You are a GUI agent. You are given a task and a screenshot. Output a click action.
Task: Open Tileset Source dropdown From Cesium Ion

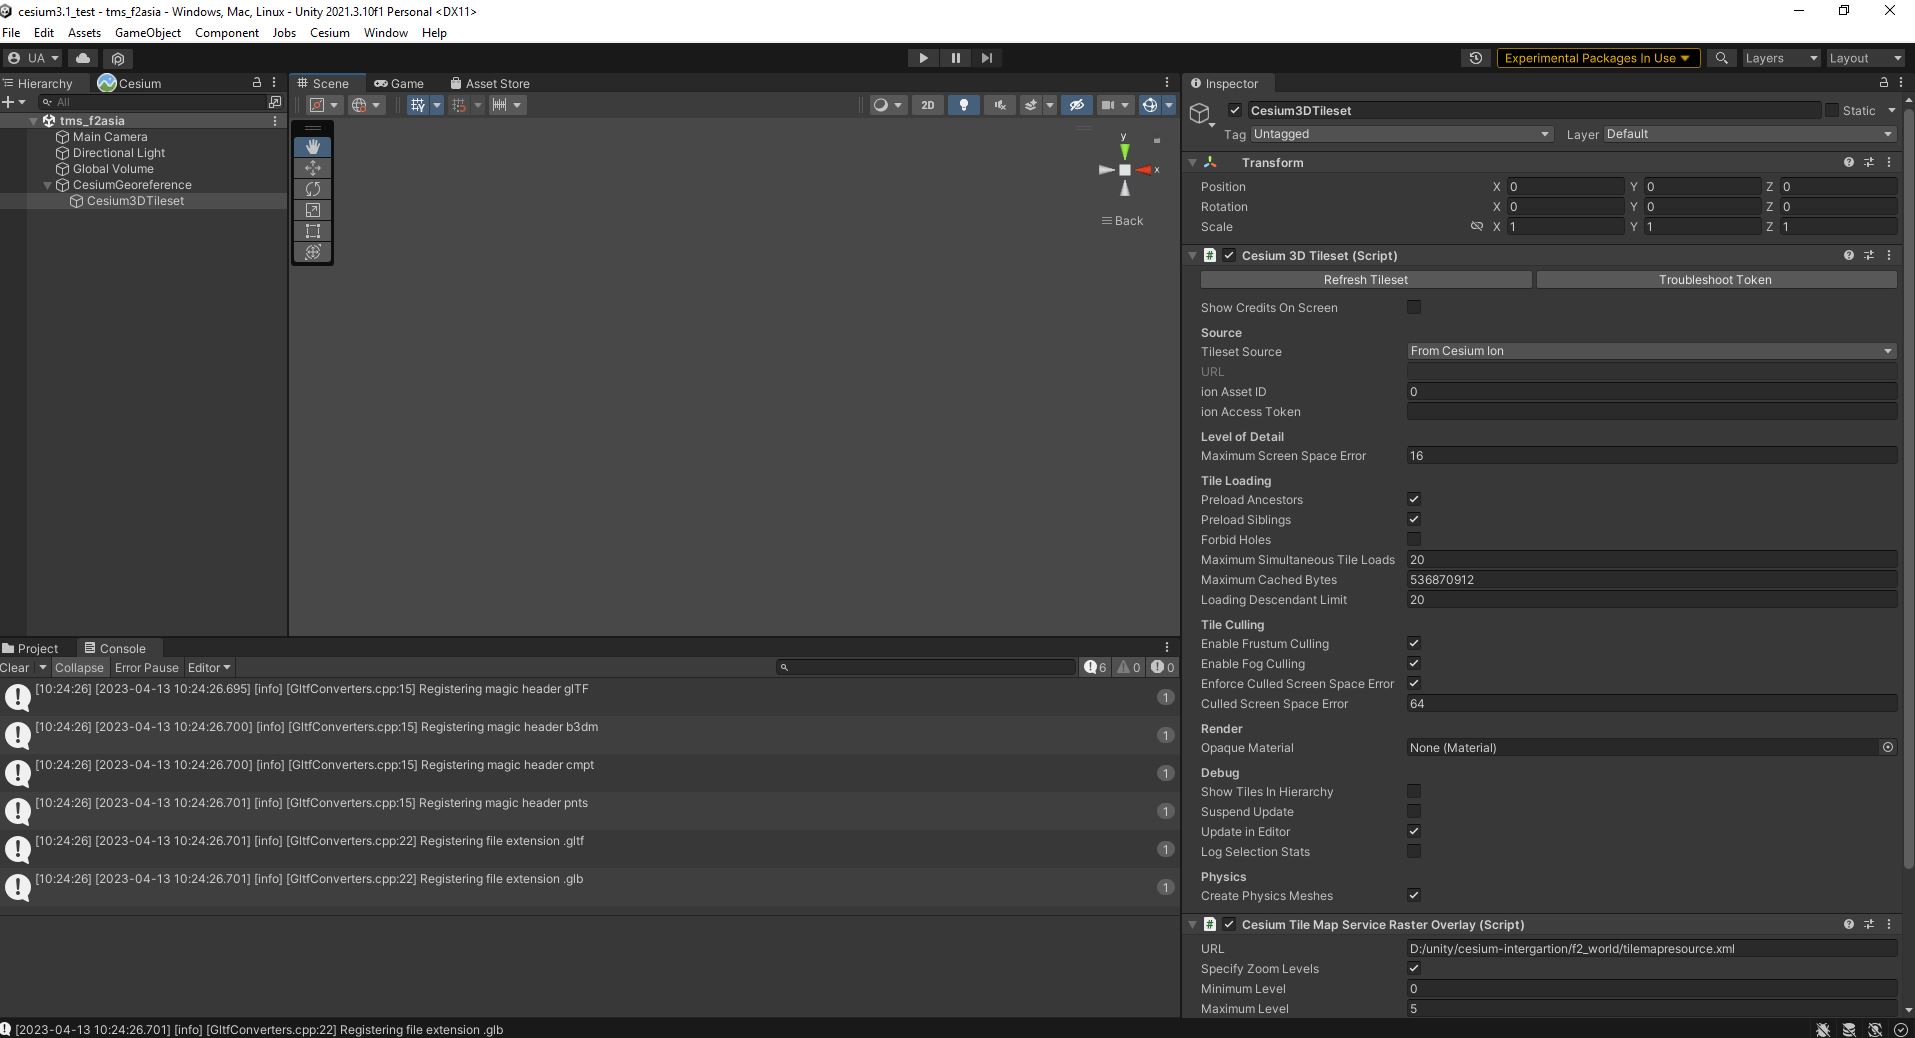click(x=1652, y=351)
